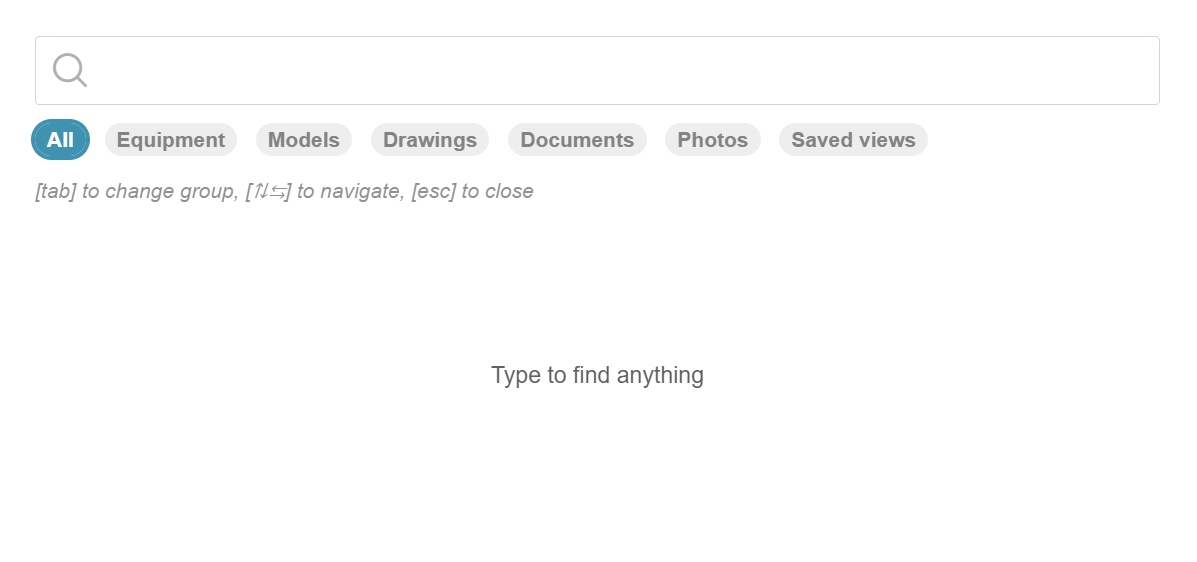Viewport: 1197px width, 562px height.
Task: Place cursor in the empty search box
Action: (x=620, y=70)
